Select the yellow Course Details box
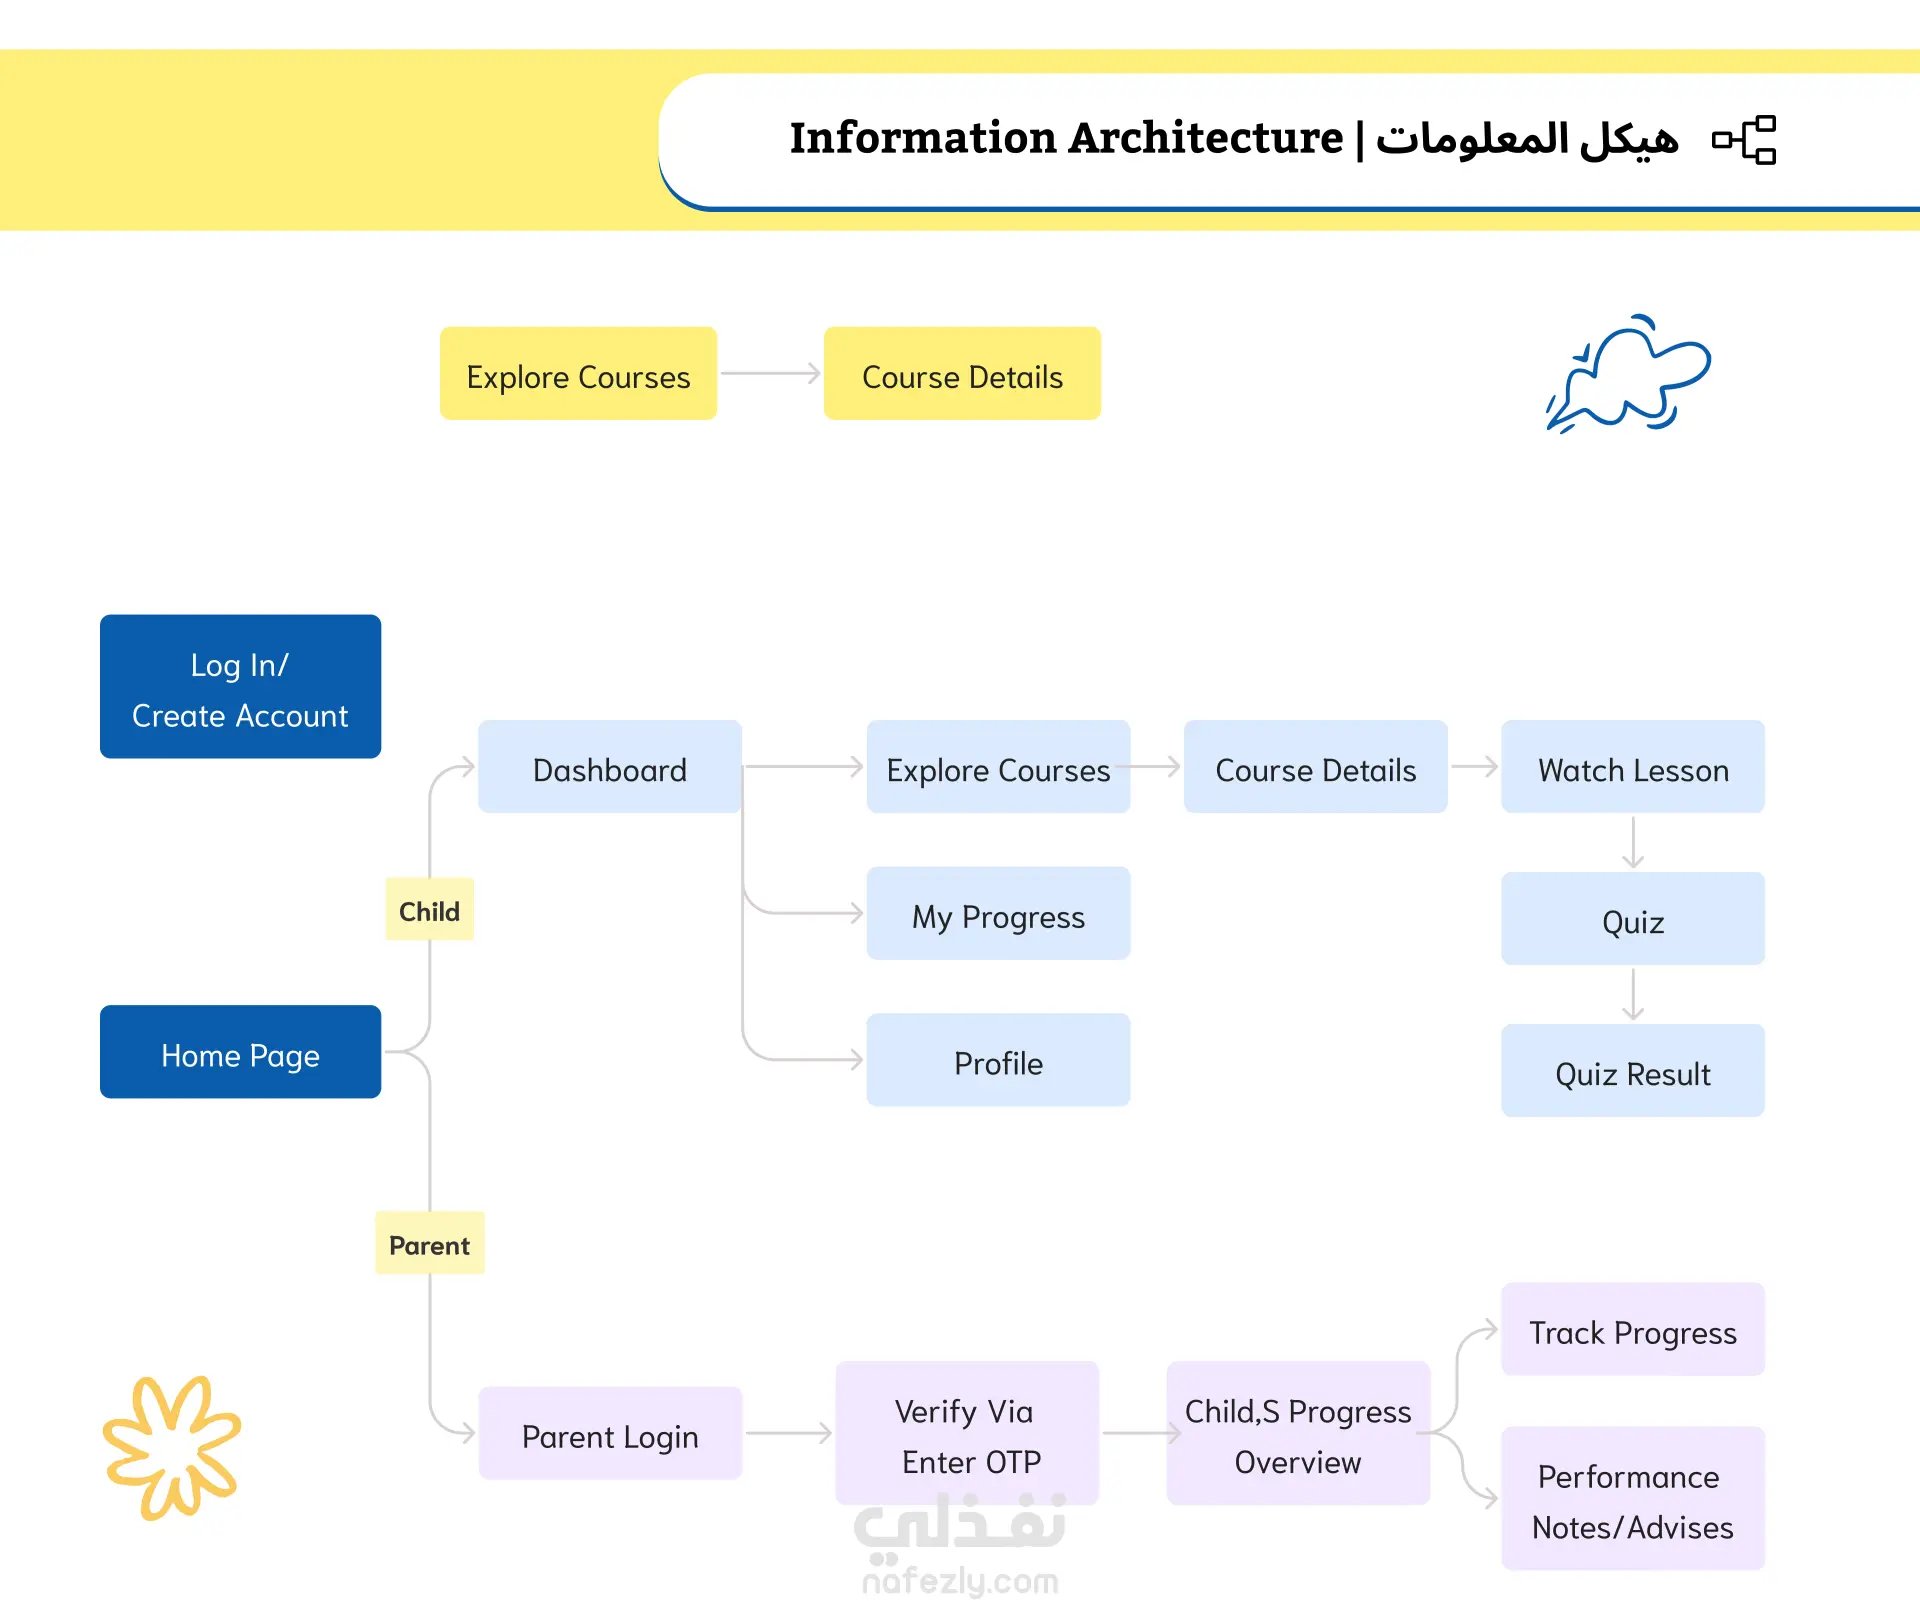 coord(962,373)
